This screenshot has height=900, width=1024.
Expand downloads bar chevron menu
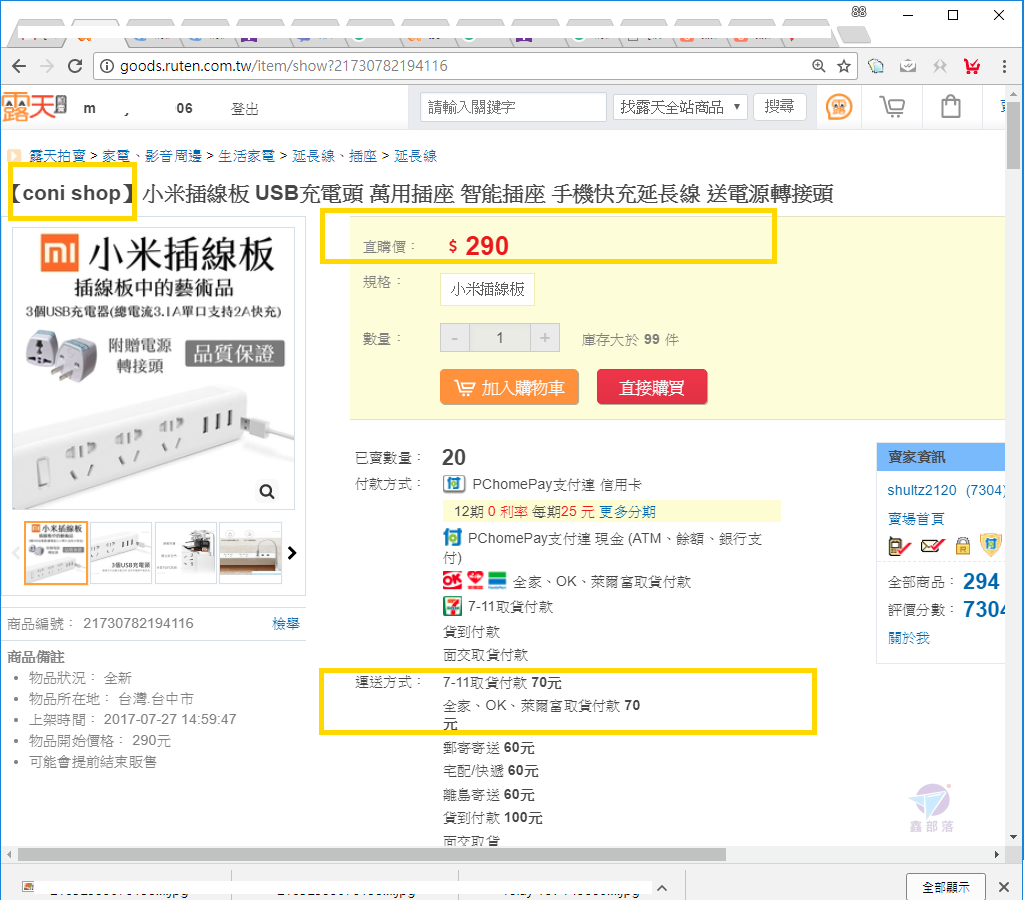point(662,887)
